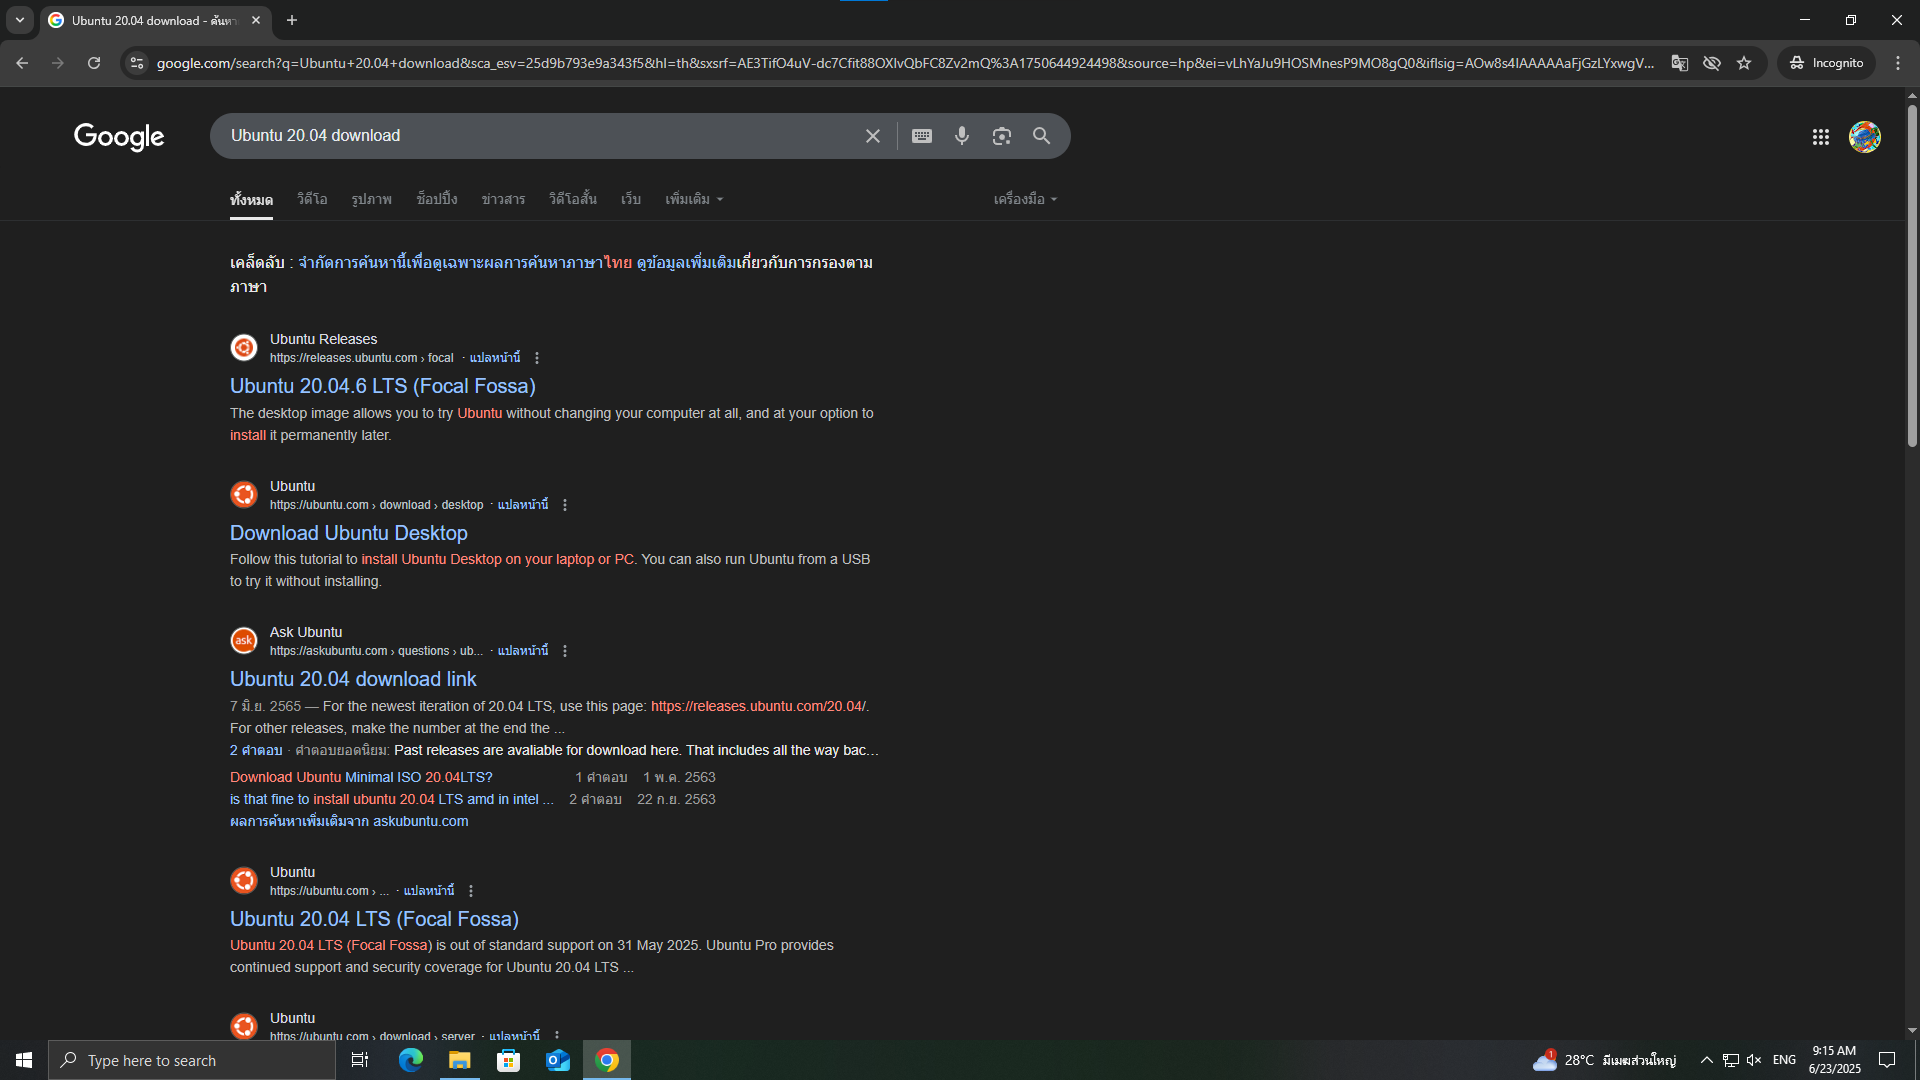Open three-dot menu for Ubuntu Releases result
The width and height of the screenshot is (1920, 1080).
coord(537,358)
